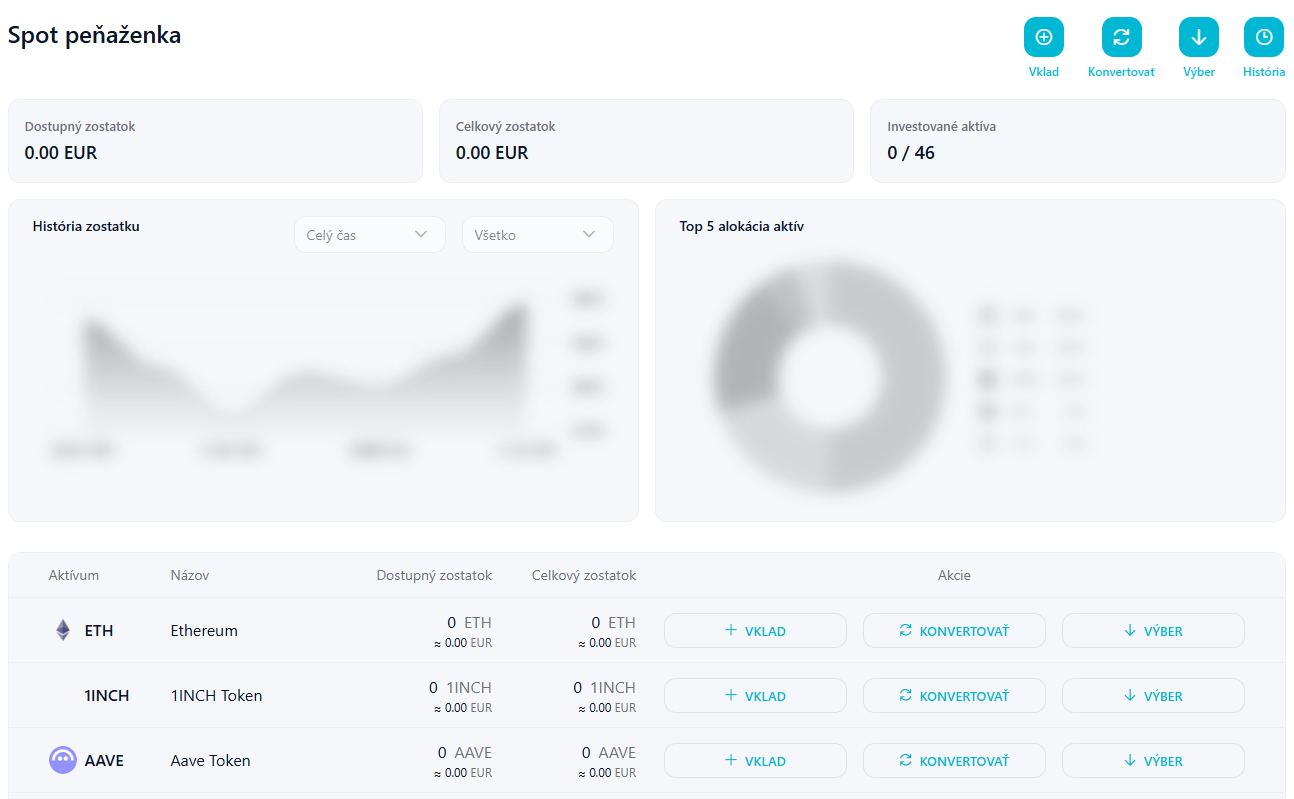Click the plus icon in the ETH Vklad button

[731, 630]
